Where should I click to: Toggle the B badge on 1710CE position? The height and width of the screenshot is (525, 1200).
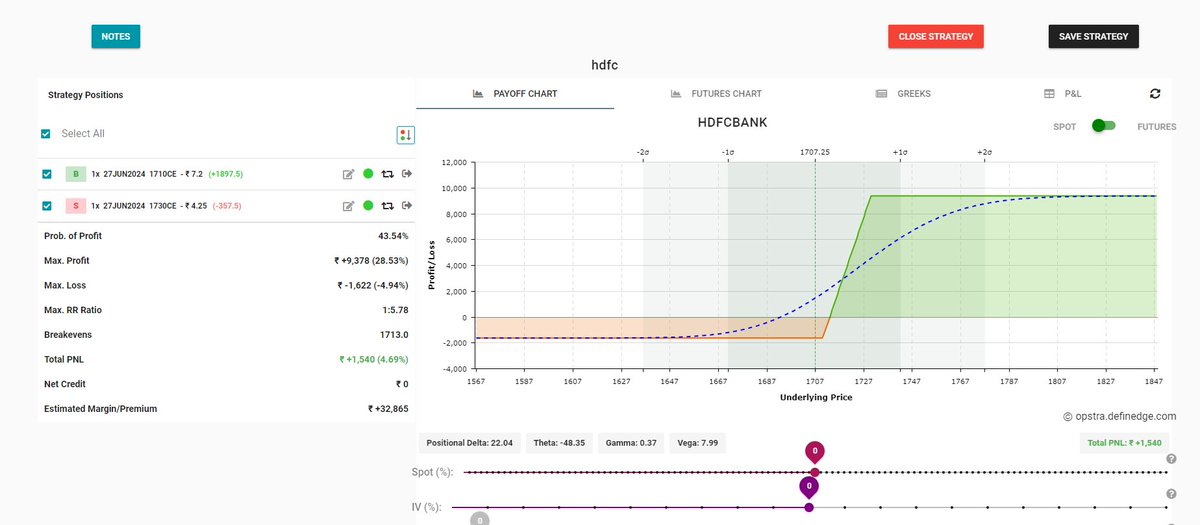75,174
